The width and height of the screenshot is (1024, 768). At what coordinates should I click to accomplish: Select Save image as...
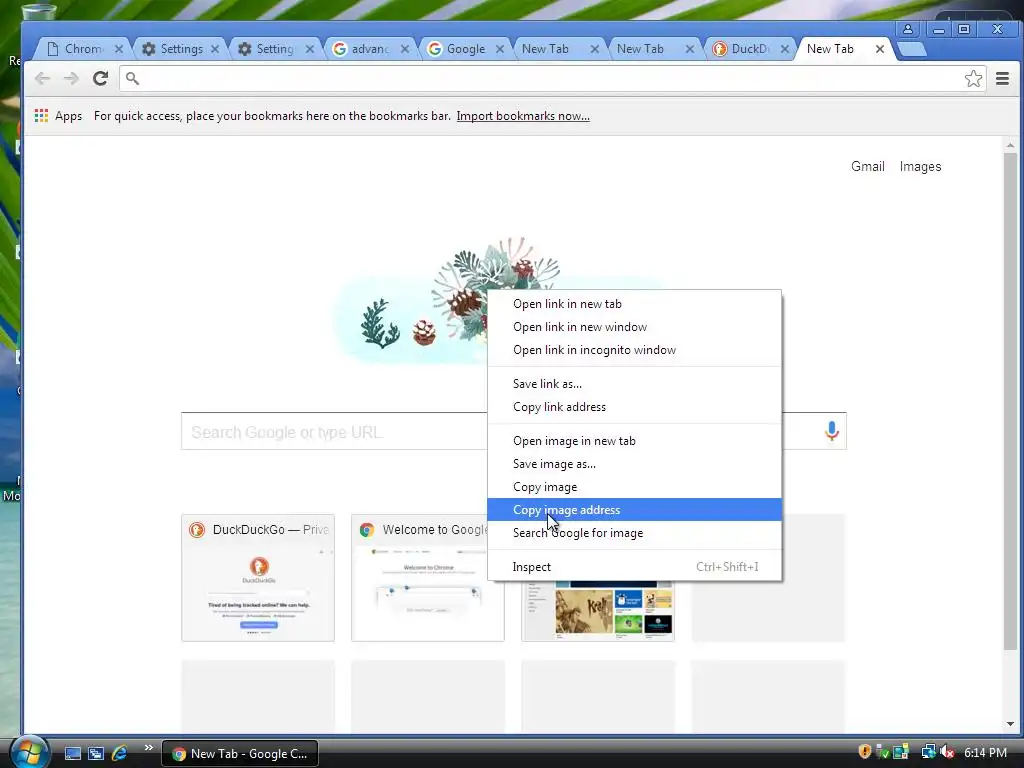coord(634,464)
